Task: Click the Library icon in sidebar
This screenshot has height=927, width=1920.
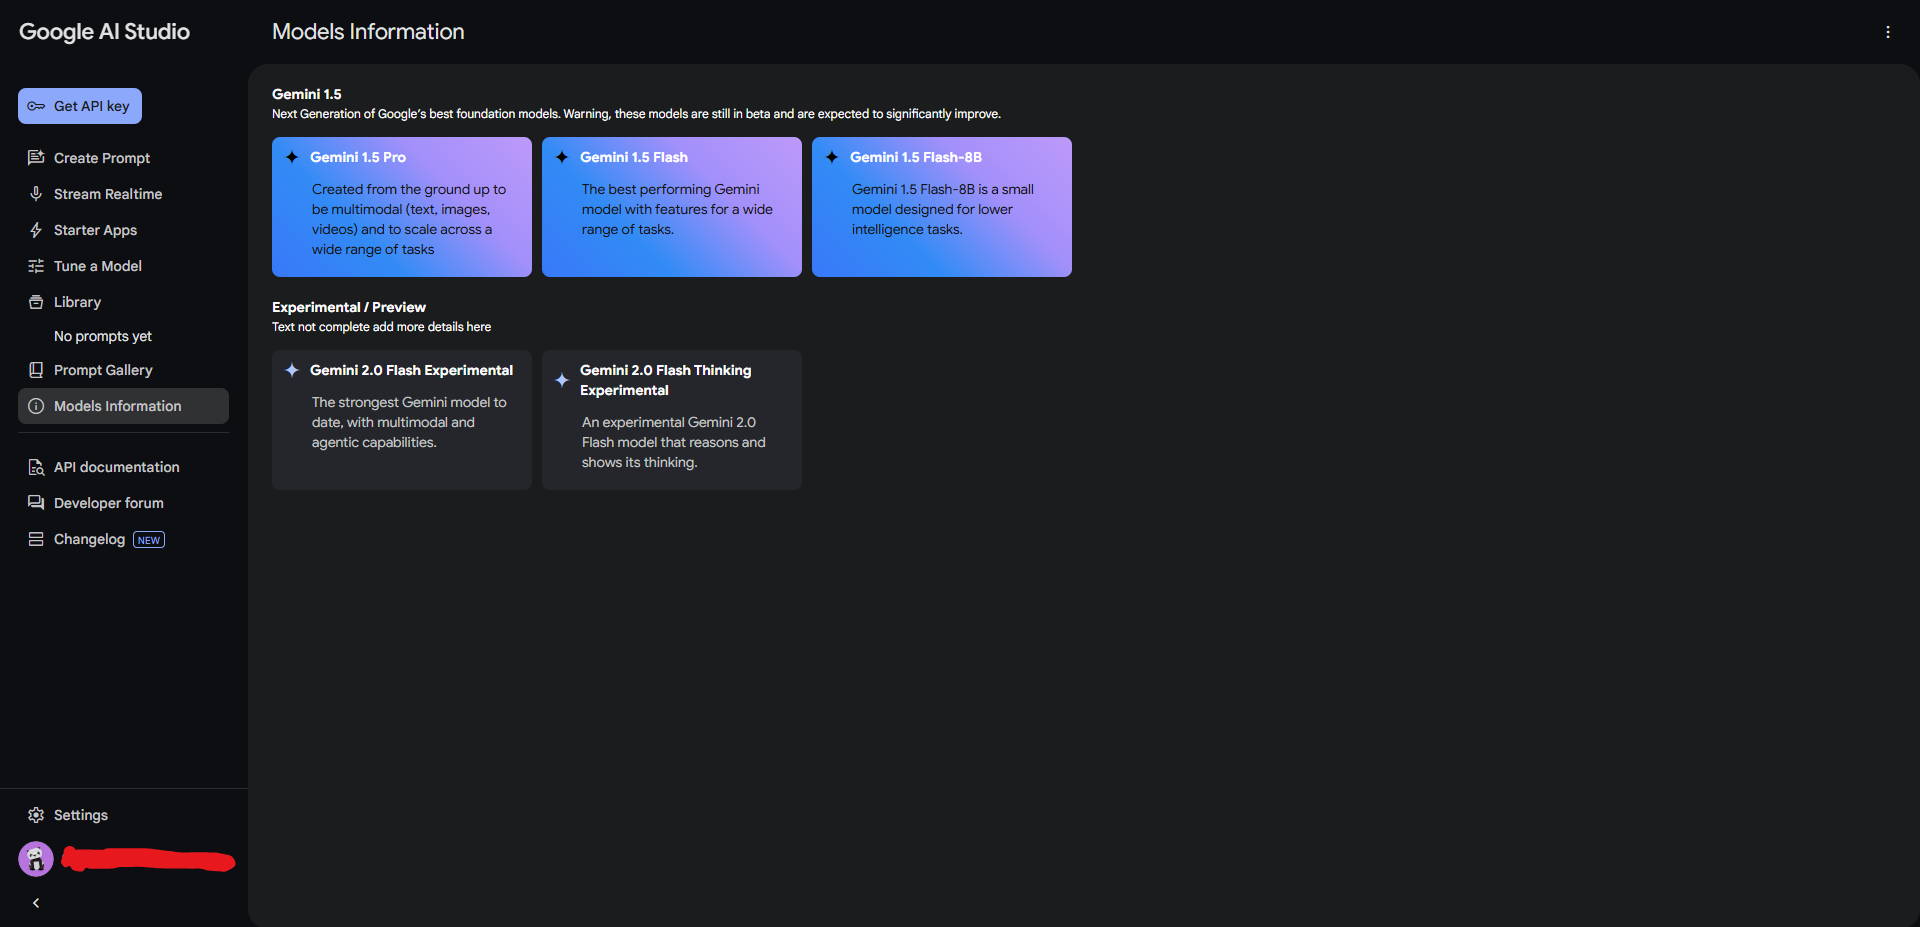Action: coord(36,302)
